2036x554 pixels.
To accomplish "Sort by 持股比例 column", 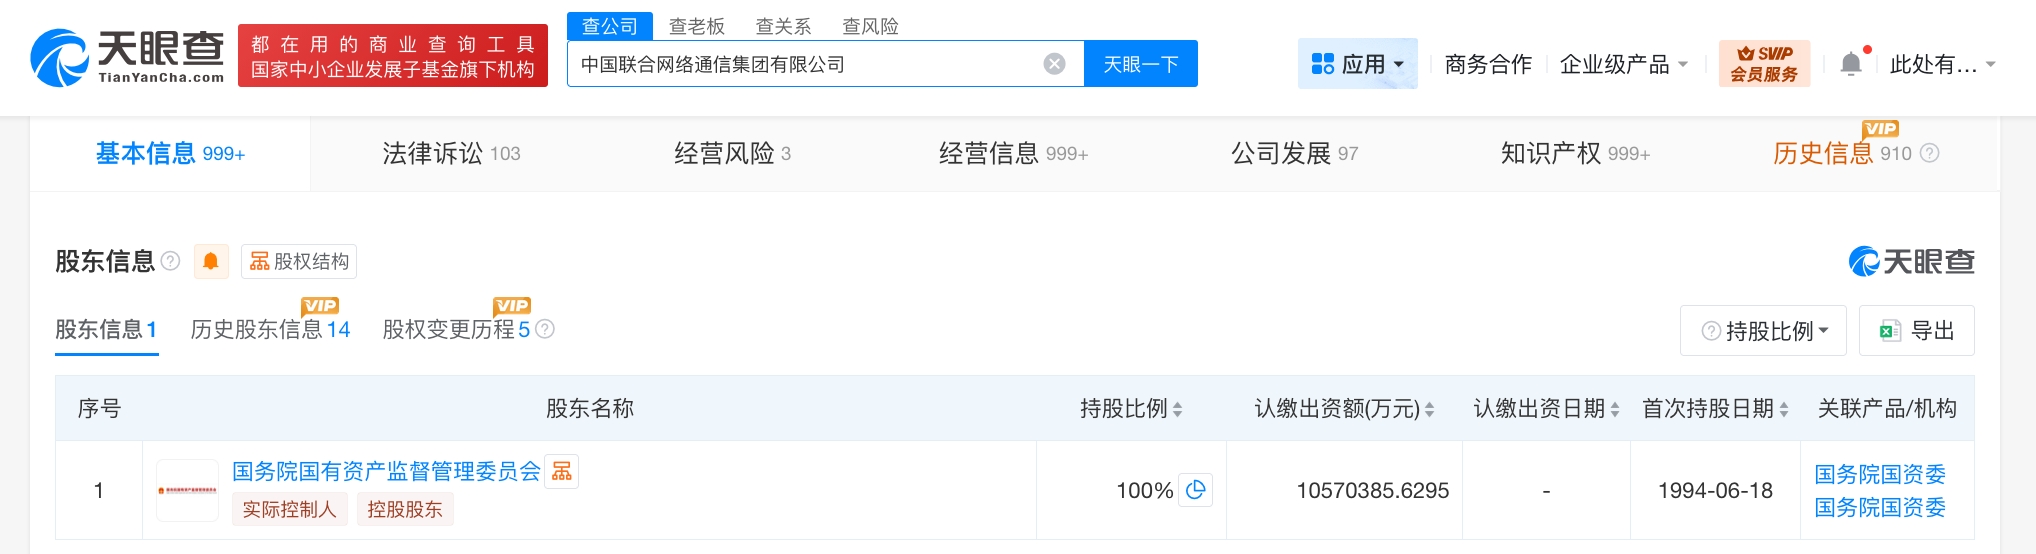I will (x=1177, y=409).
